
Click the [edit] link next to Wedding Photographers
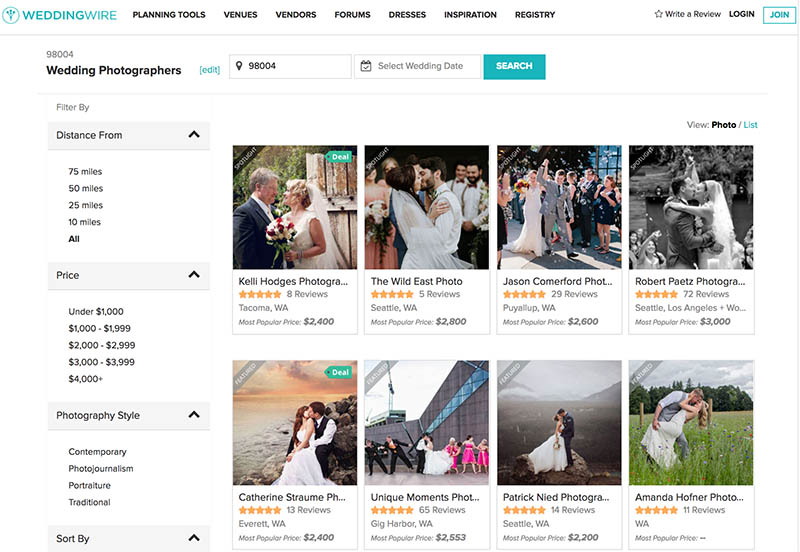tap(209, 70)
